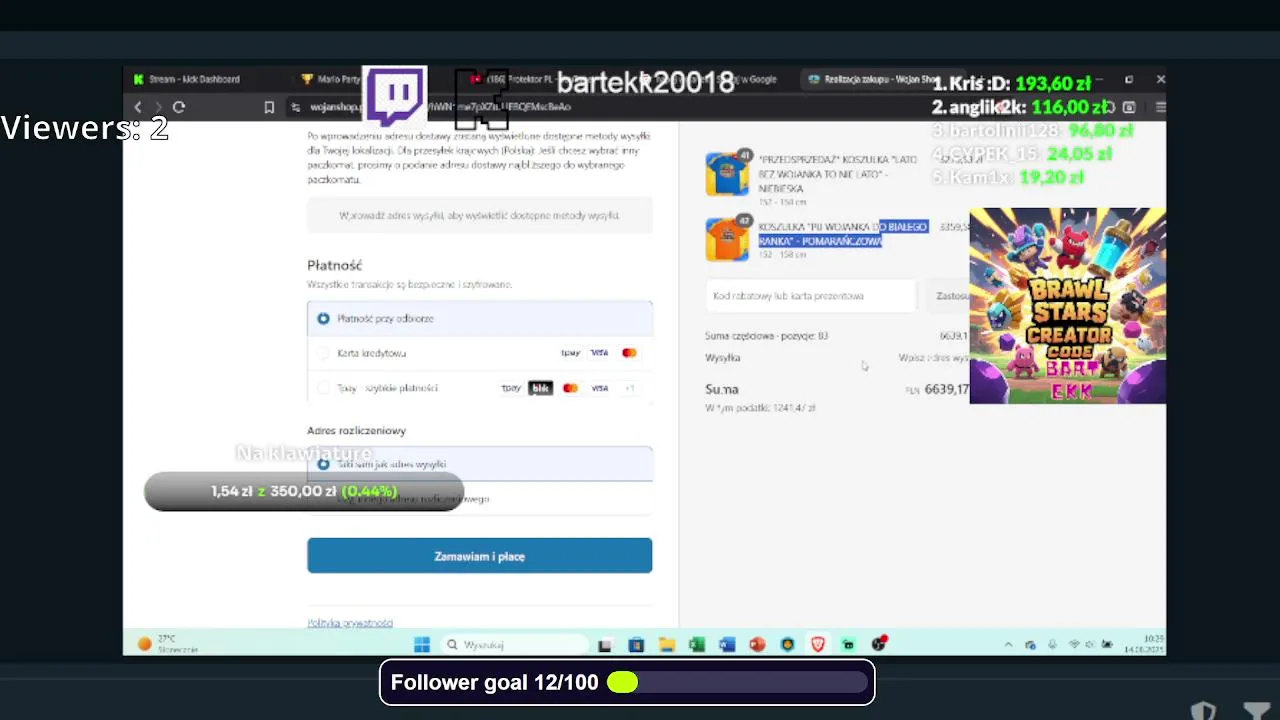Viewport: 1280px width, 720px height.
Task: Open the Windows Start menu
Action: (421, 645)
